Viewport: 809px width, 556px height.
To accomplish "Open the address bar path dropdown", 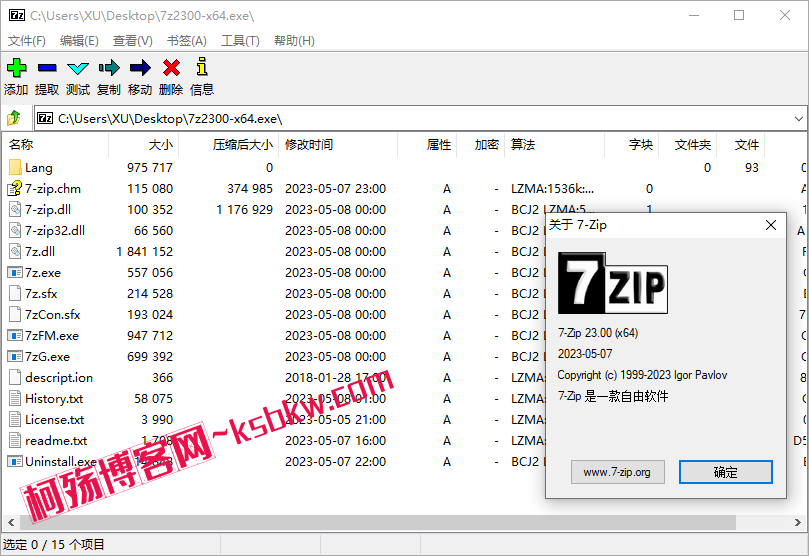I will 799,119.
